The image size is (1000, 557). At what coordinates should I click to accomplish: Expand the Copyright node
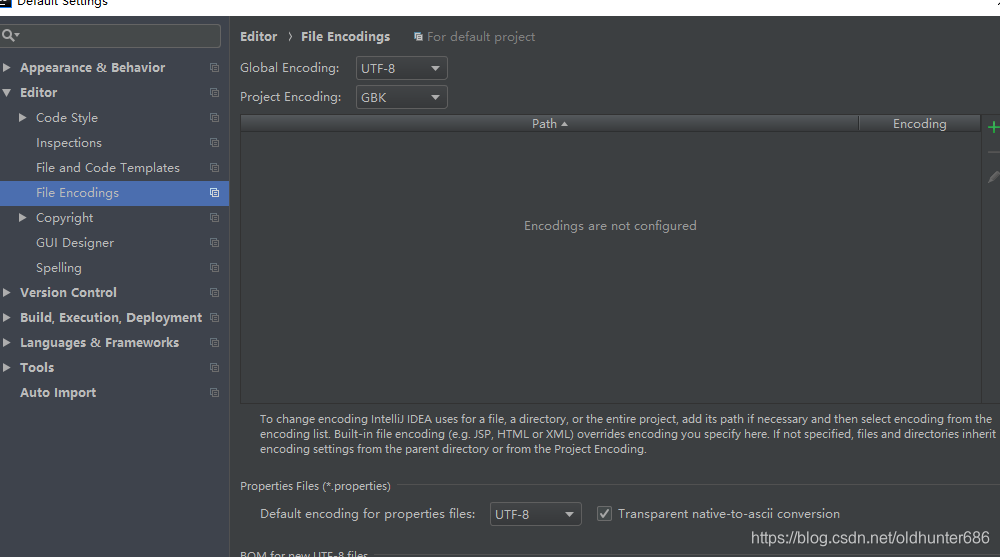tap(22, 218)
